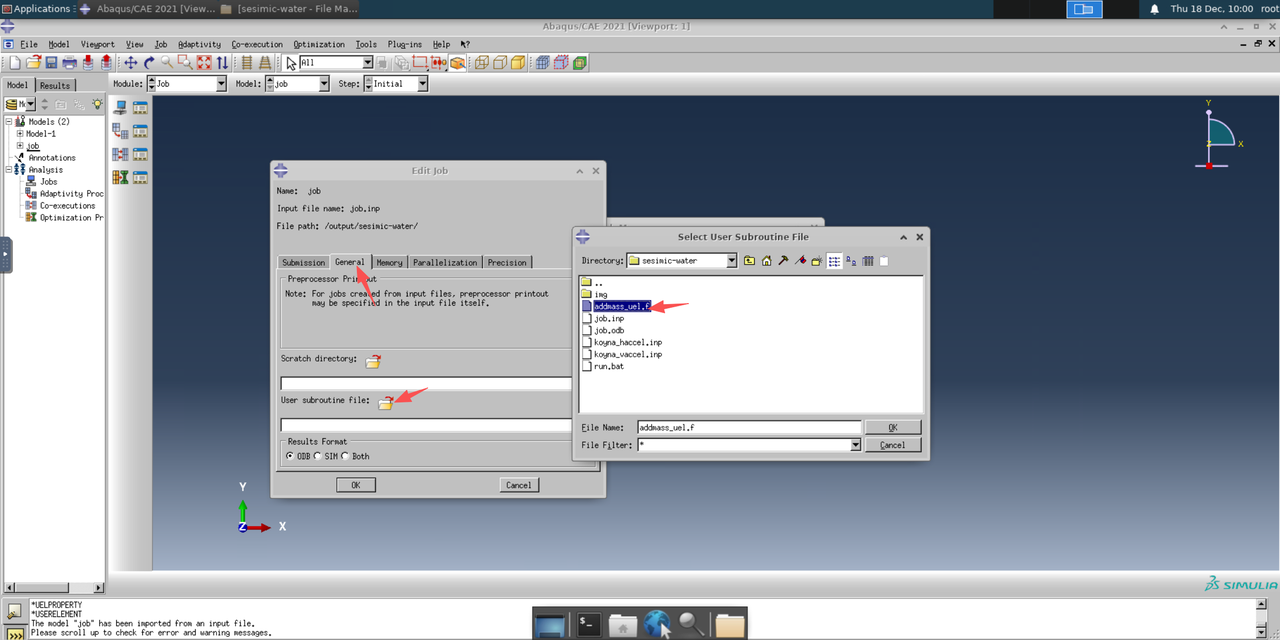Switch to the Parallelization tab
1280x640 pixels.
[445, 262]
